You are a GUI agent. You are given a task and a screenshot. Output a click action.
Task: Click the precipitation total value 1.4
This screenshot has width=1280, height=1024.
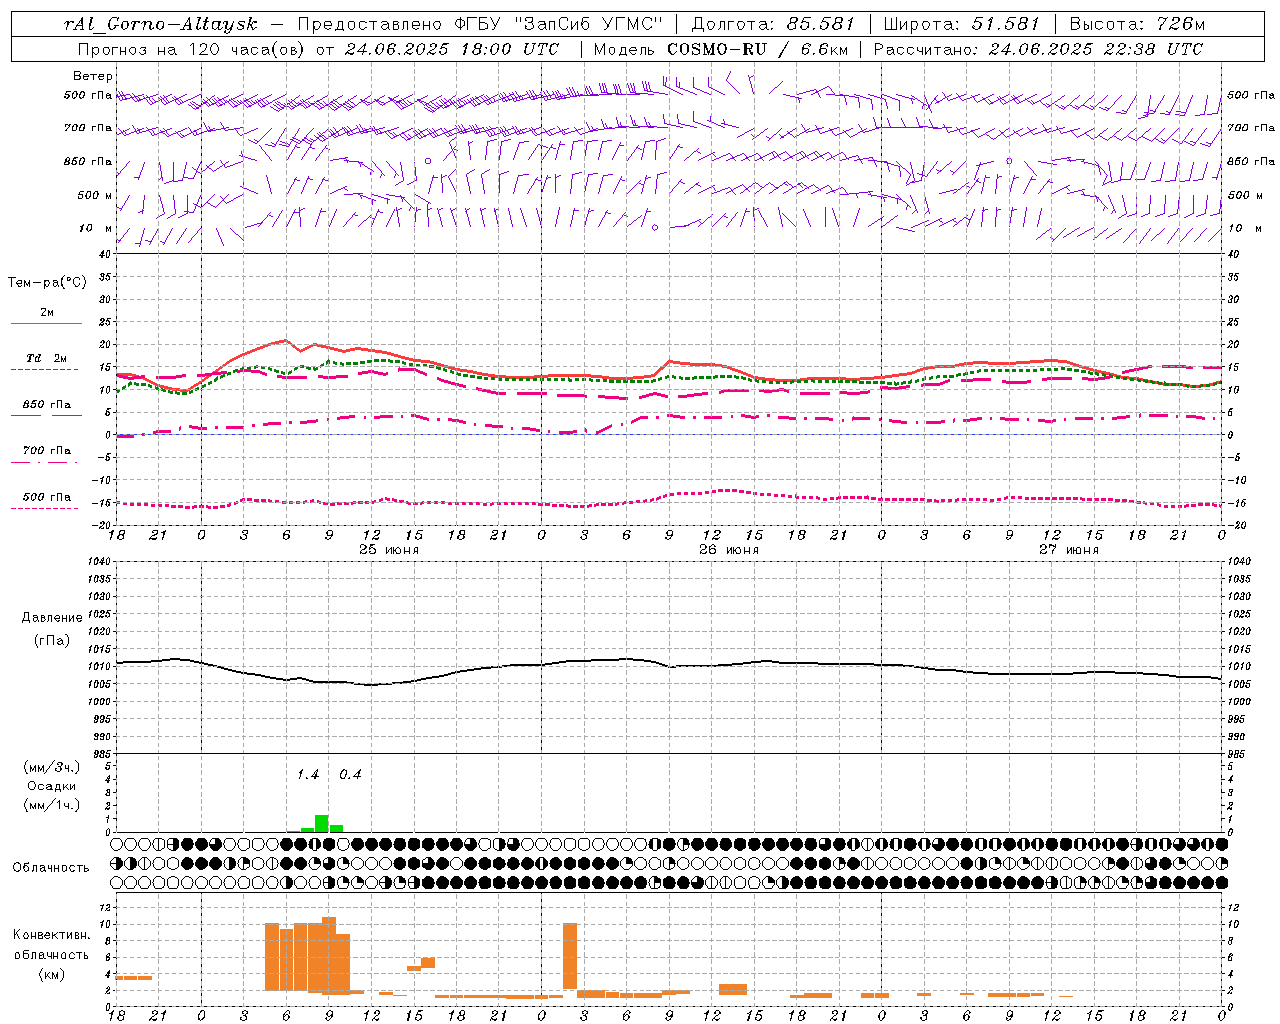point(308,775)
